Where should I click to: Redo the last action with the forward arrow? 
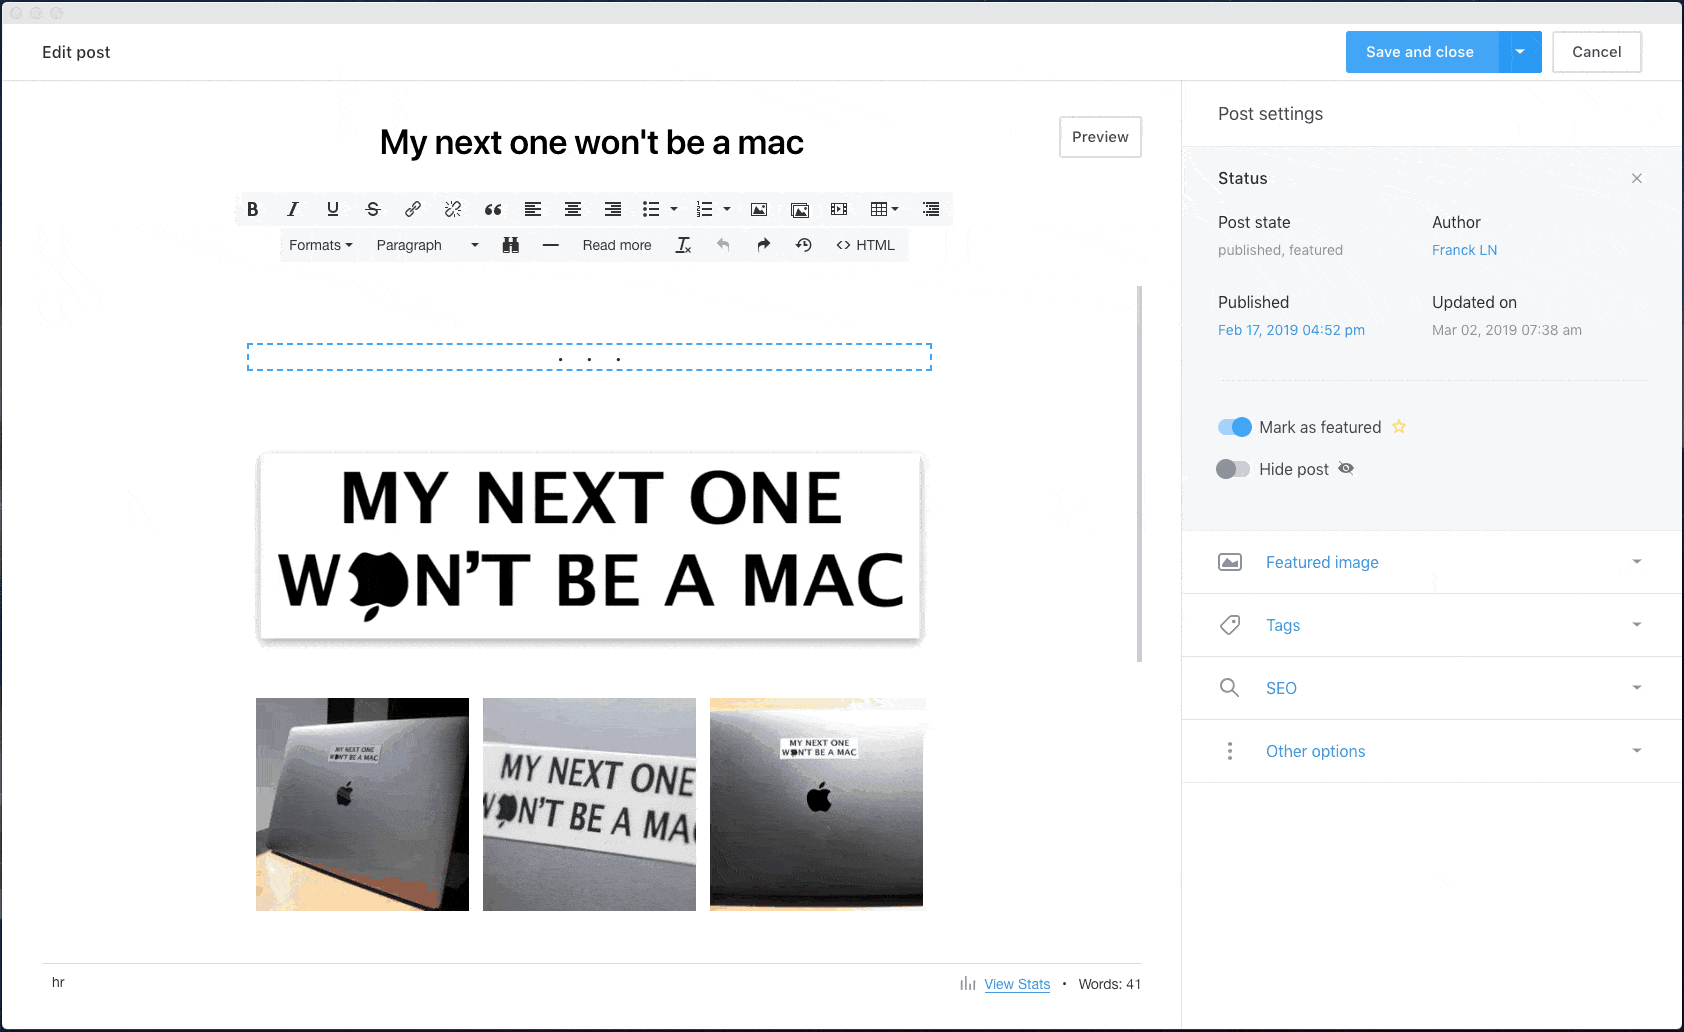click(764, 245)
